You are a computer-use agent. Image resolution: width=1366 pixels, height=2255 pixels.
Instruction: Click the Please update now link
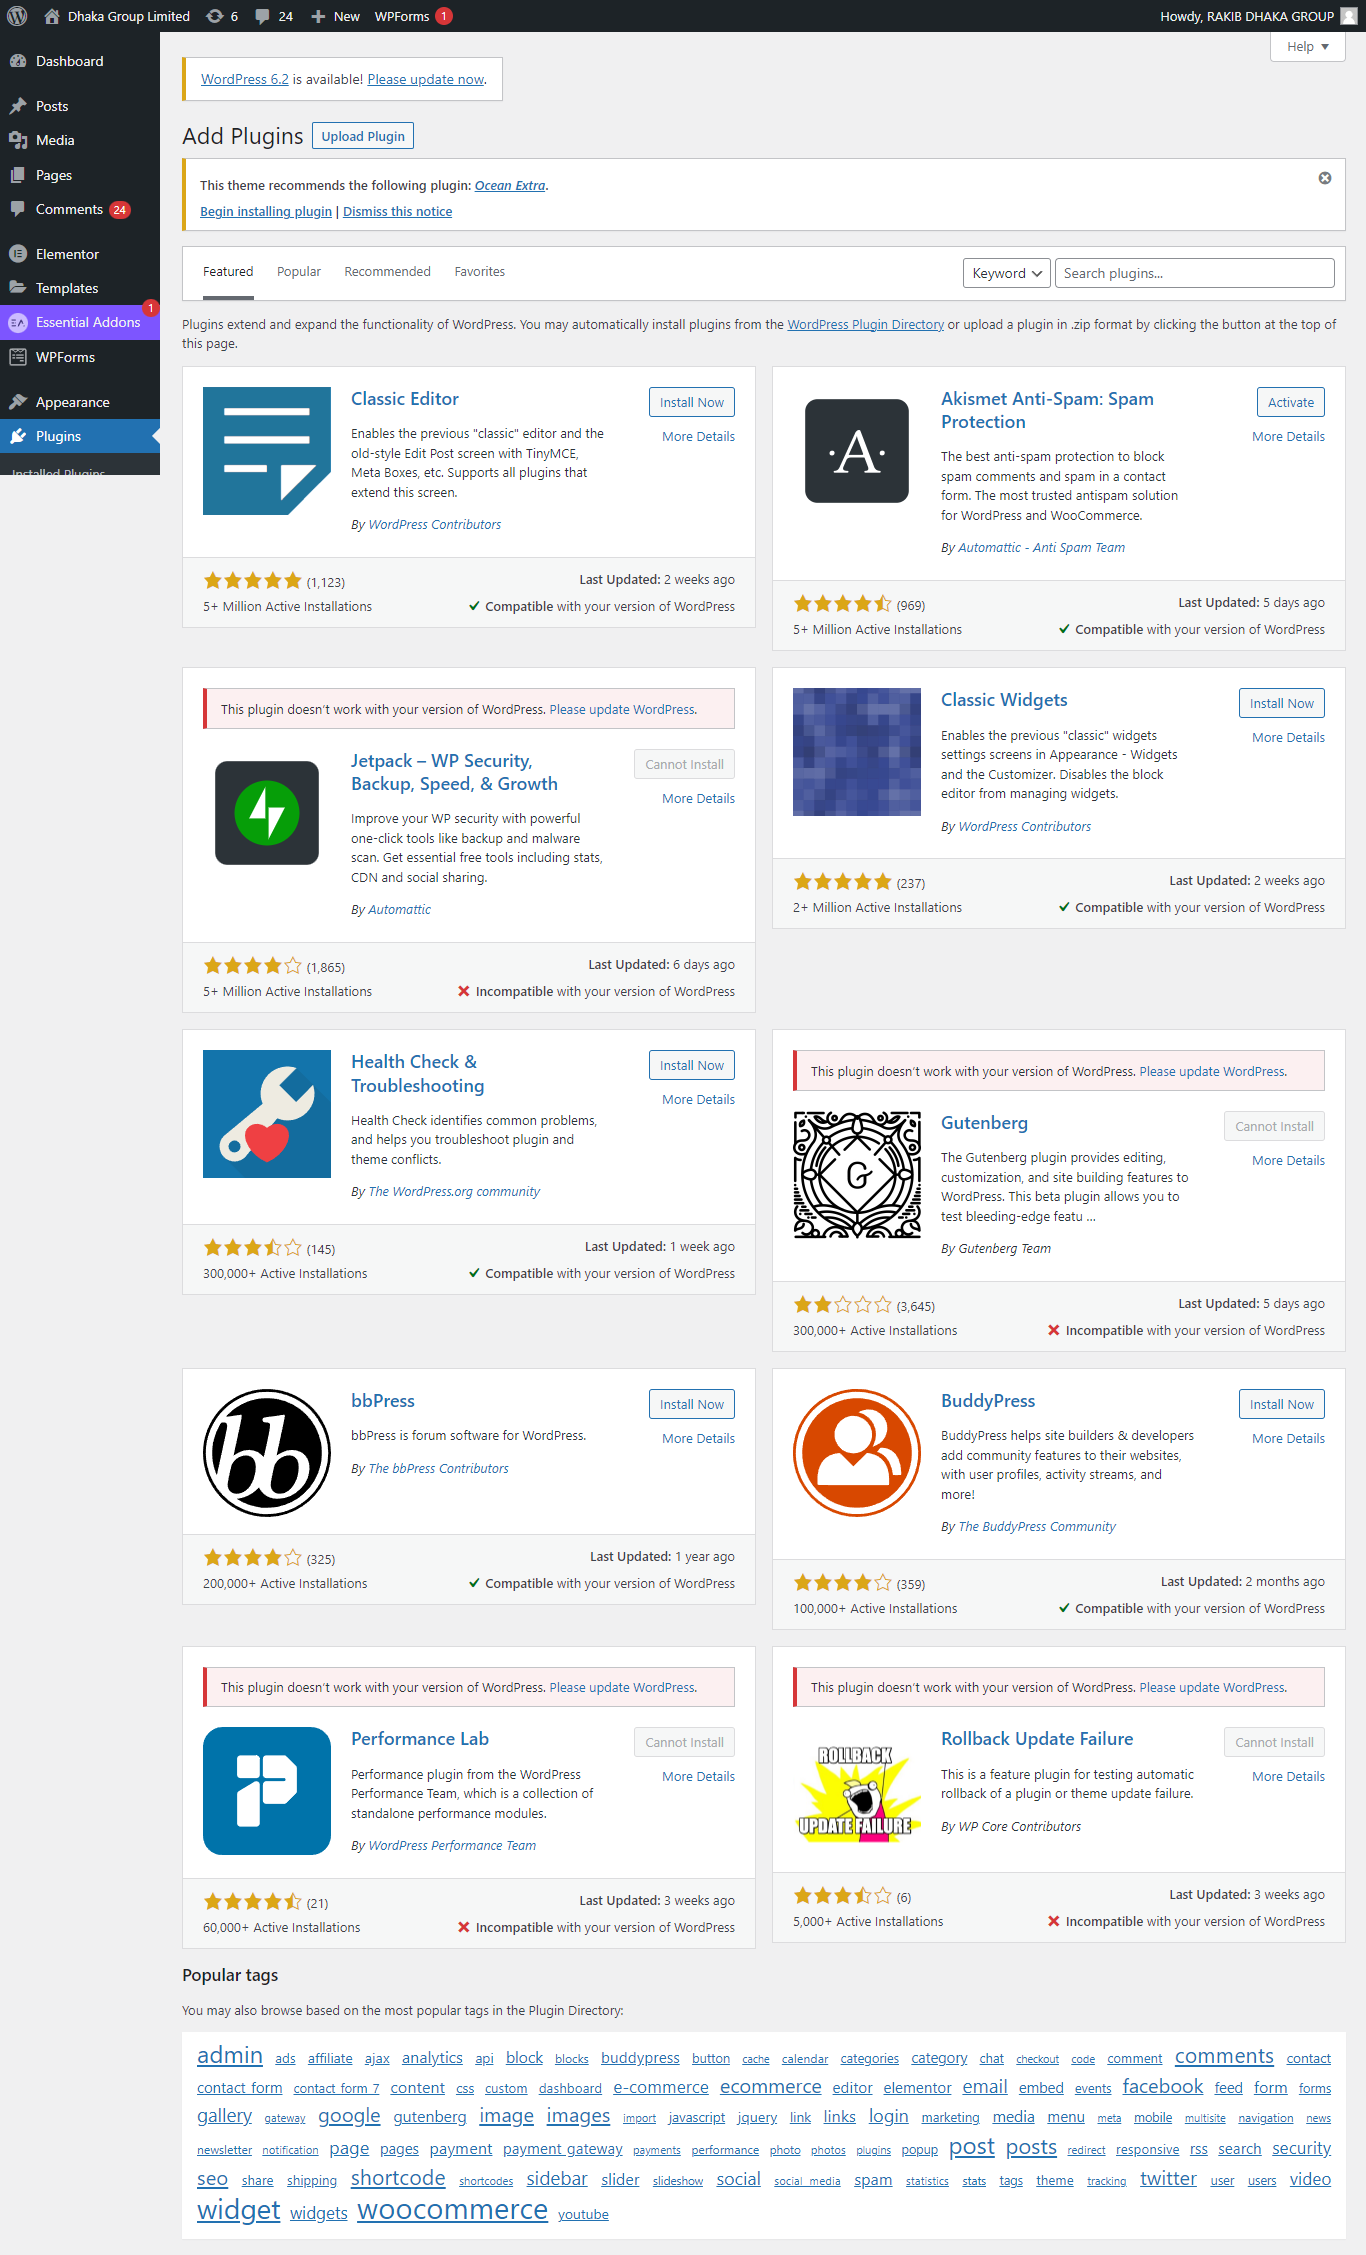pos(426,79)
